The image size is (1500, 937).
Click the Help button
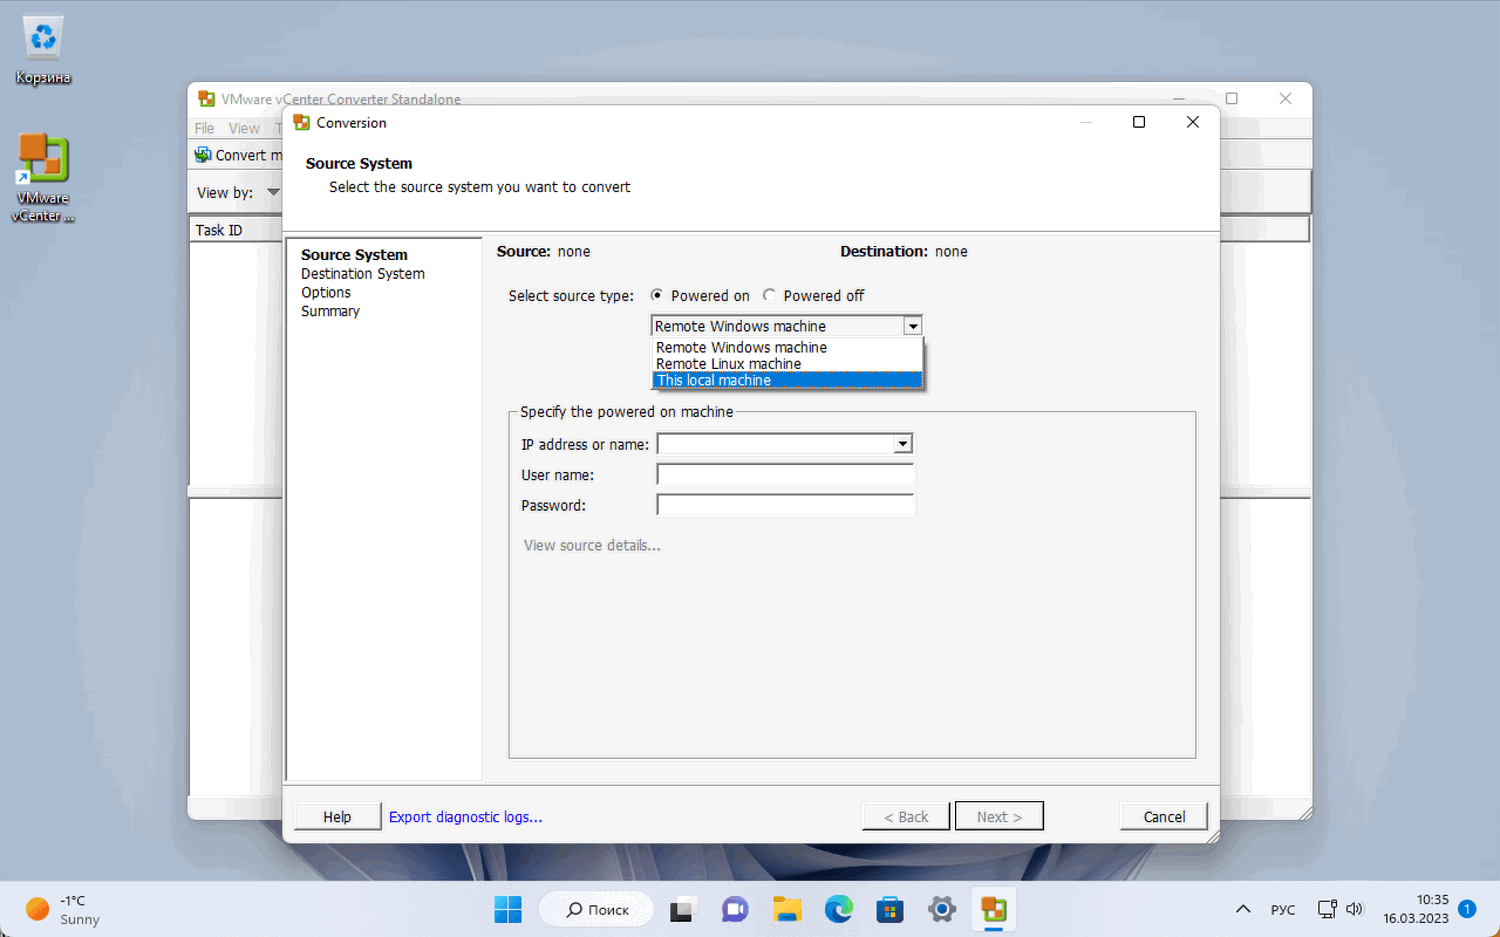[x=337, y=817]
